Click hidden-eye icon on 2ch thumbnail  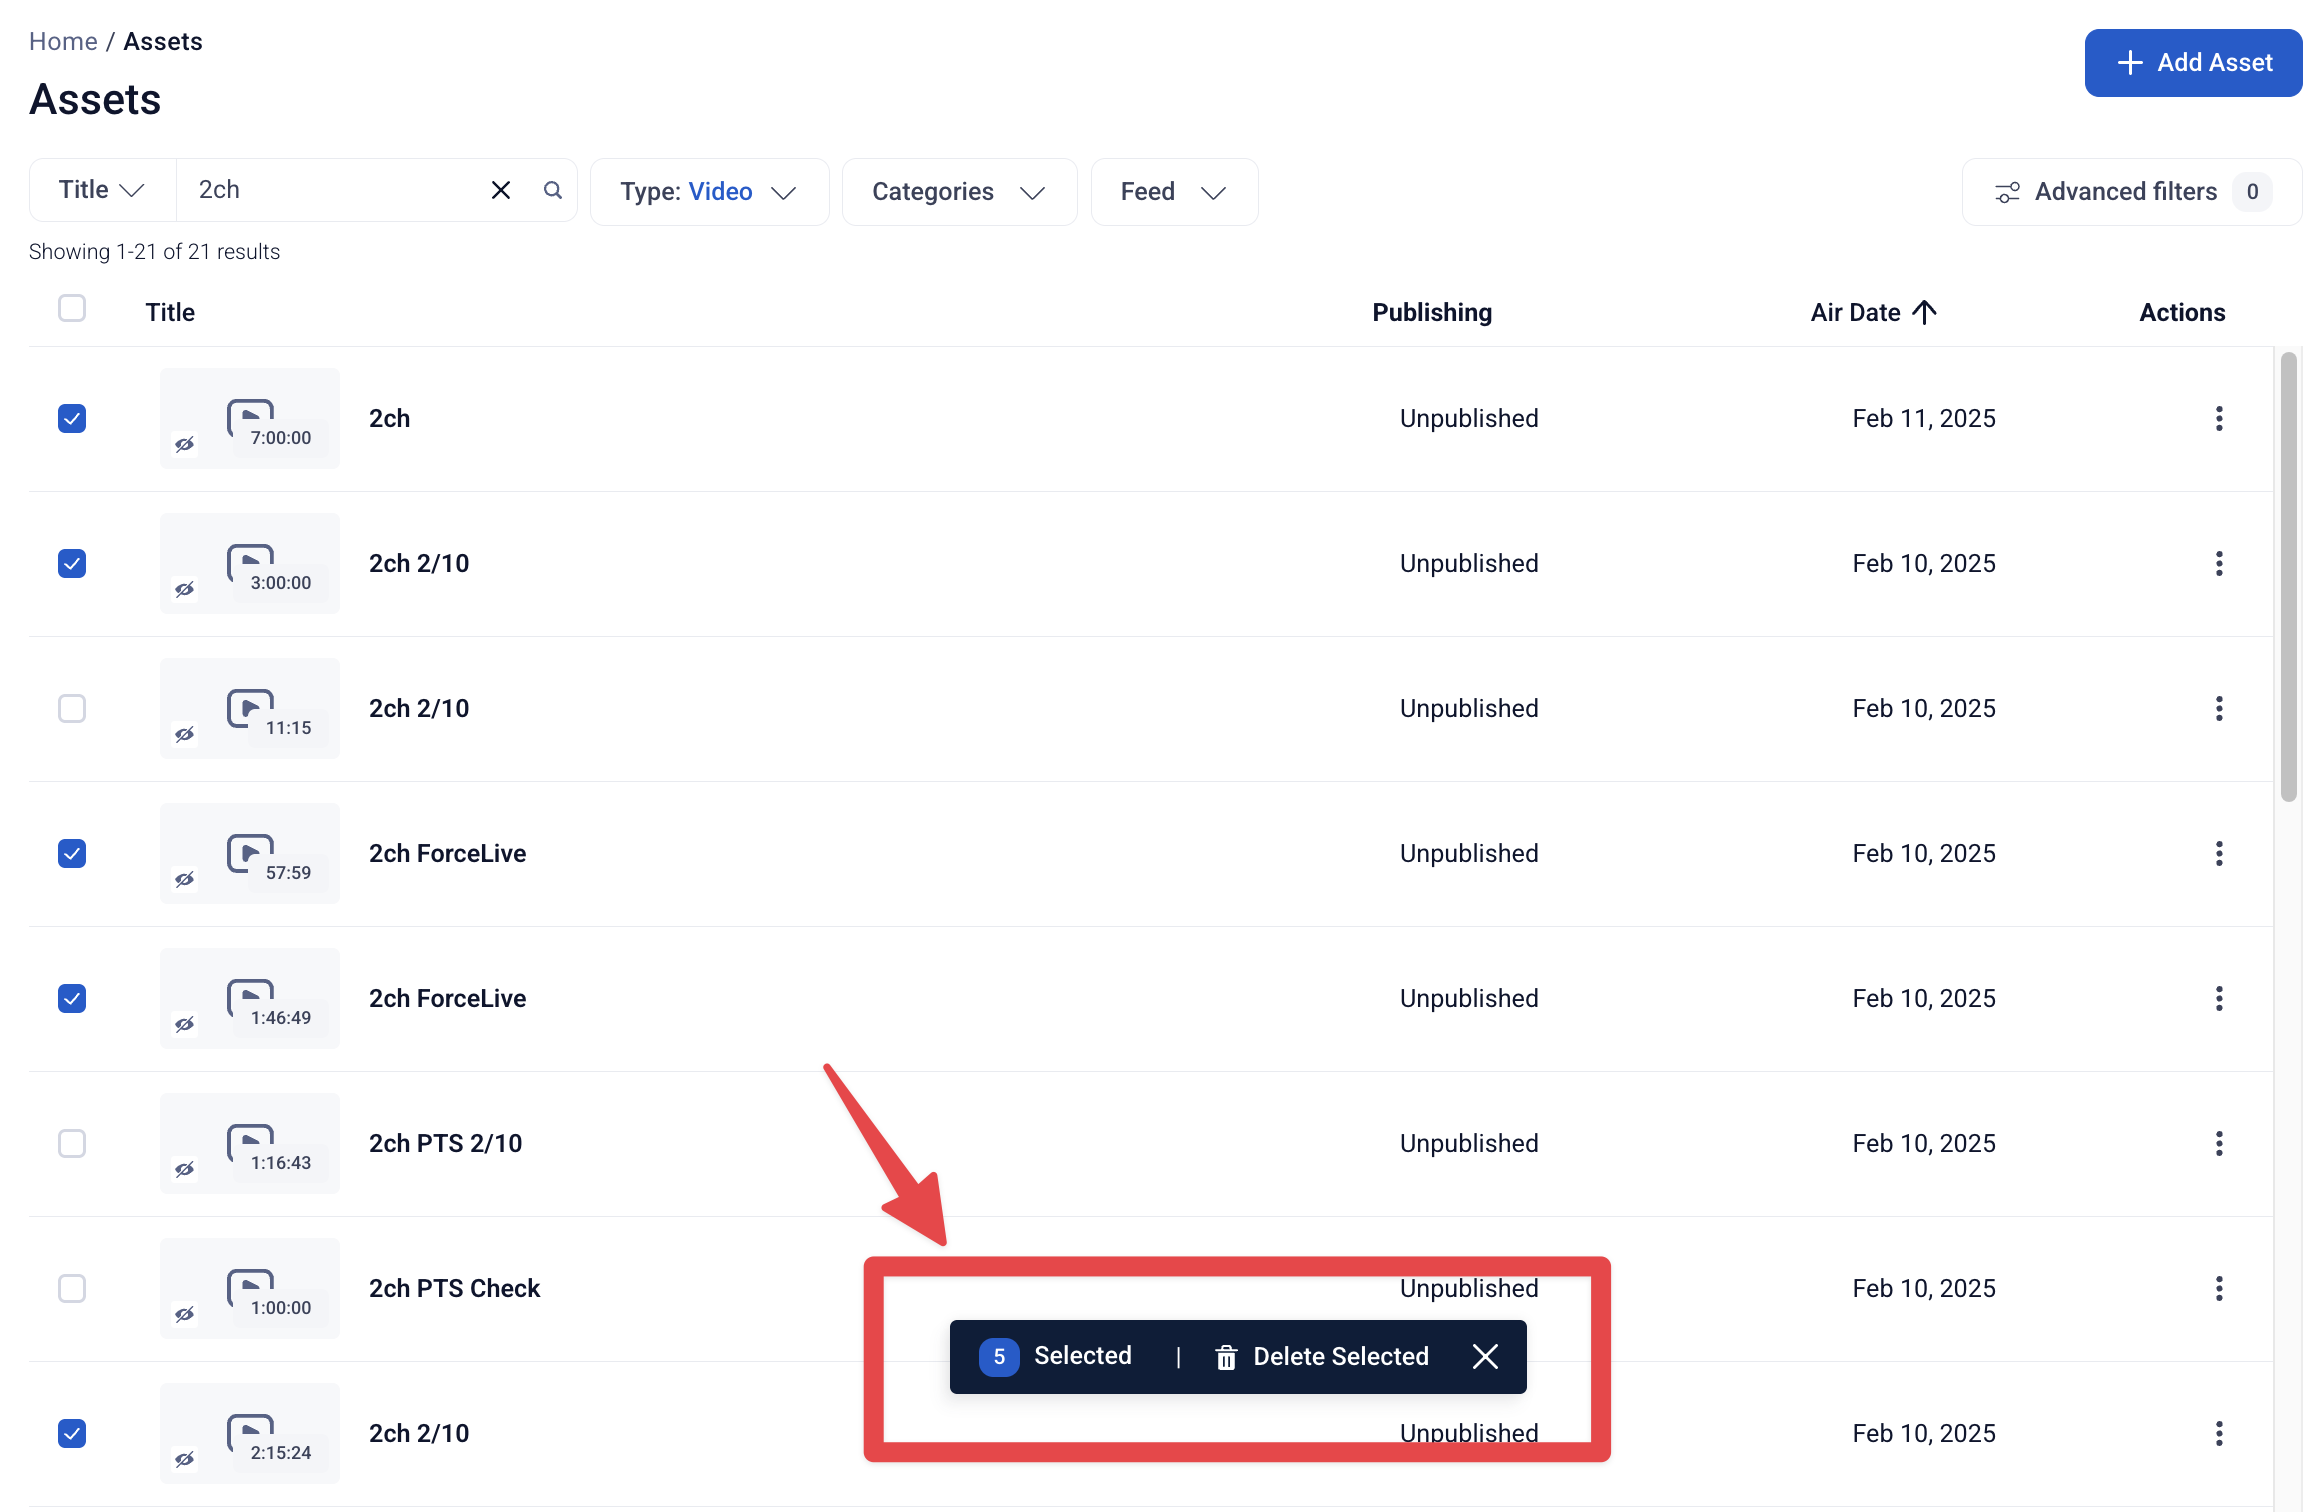pos(184,444)
